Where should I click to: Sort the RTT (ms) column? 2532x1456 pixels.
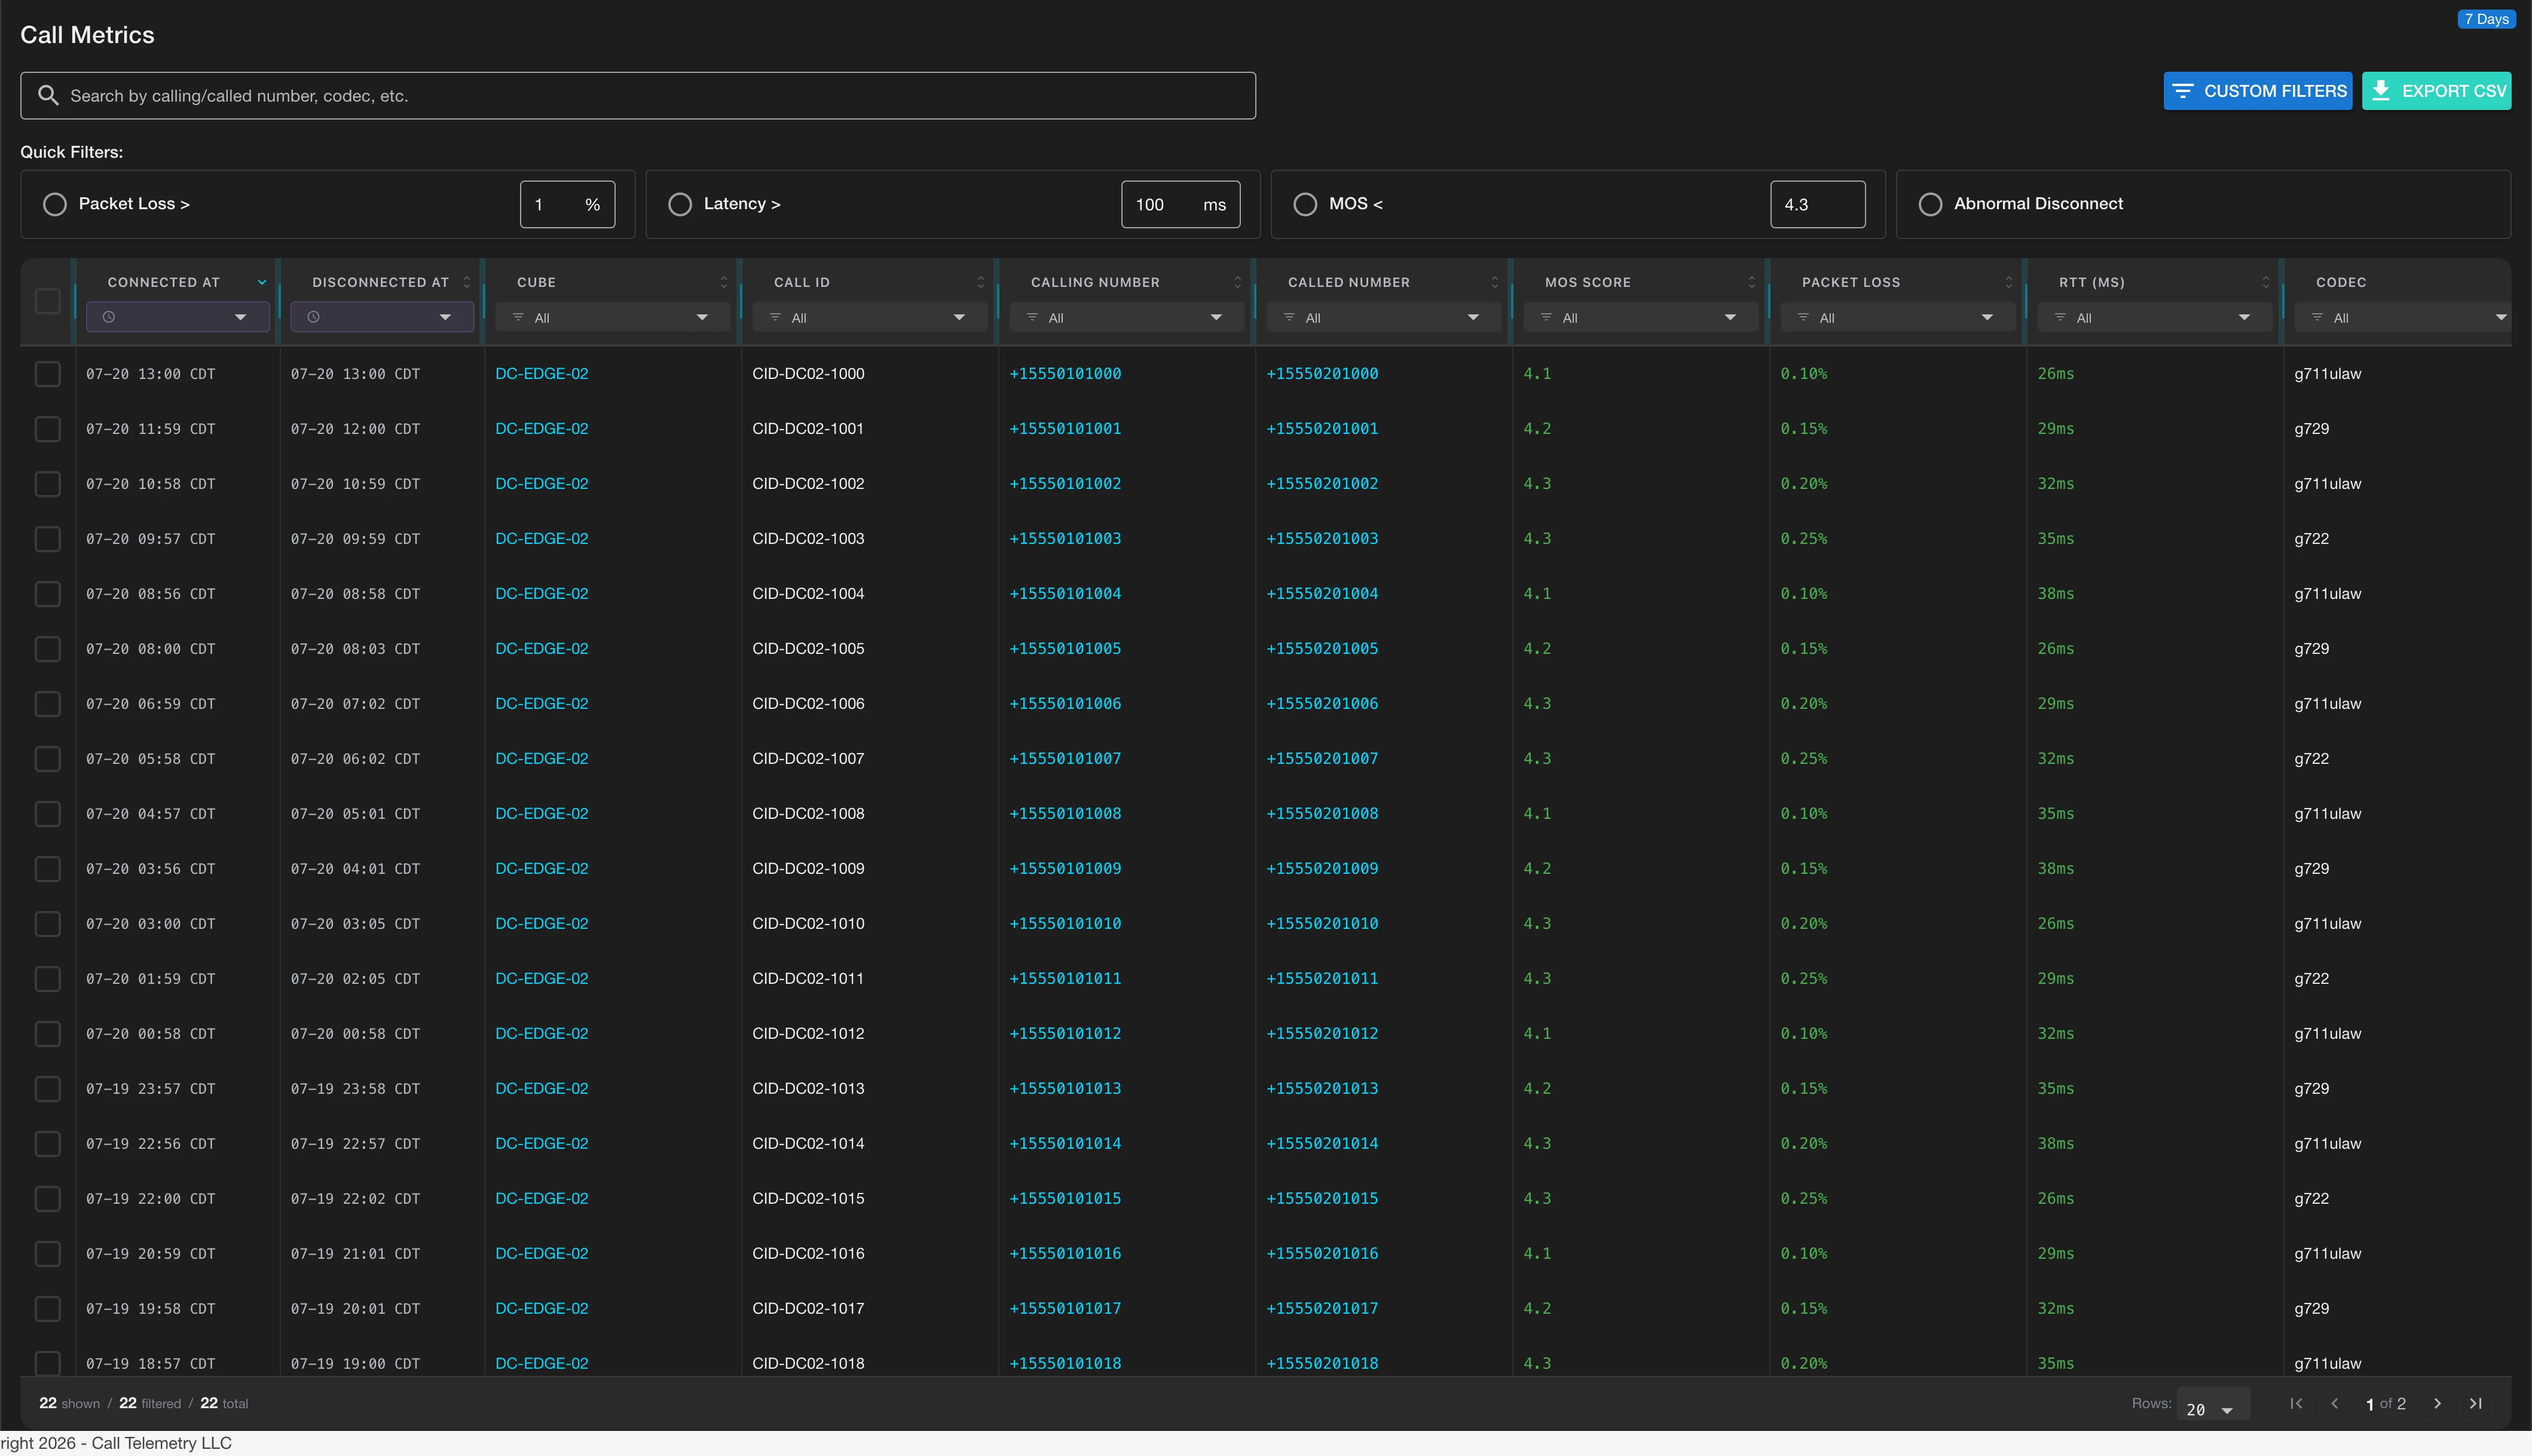pyautogui.click(x=2266, y=282)
